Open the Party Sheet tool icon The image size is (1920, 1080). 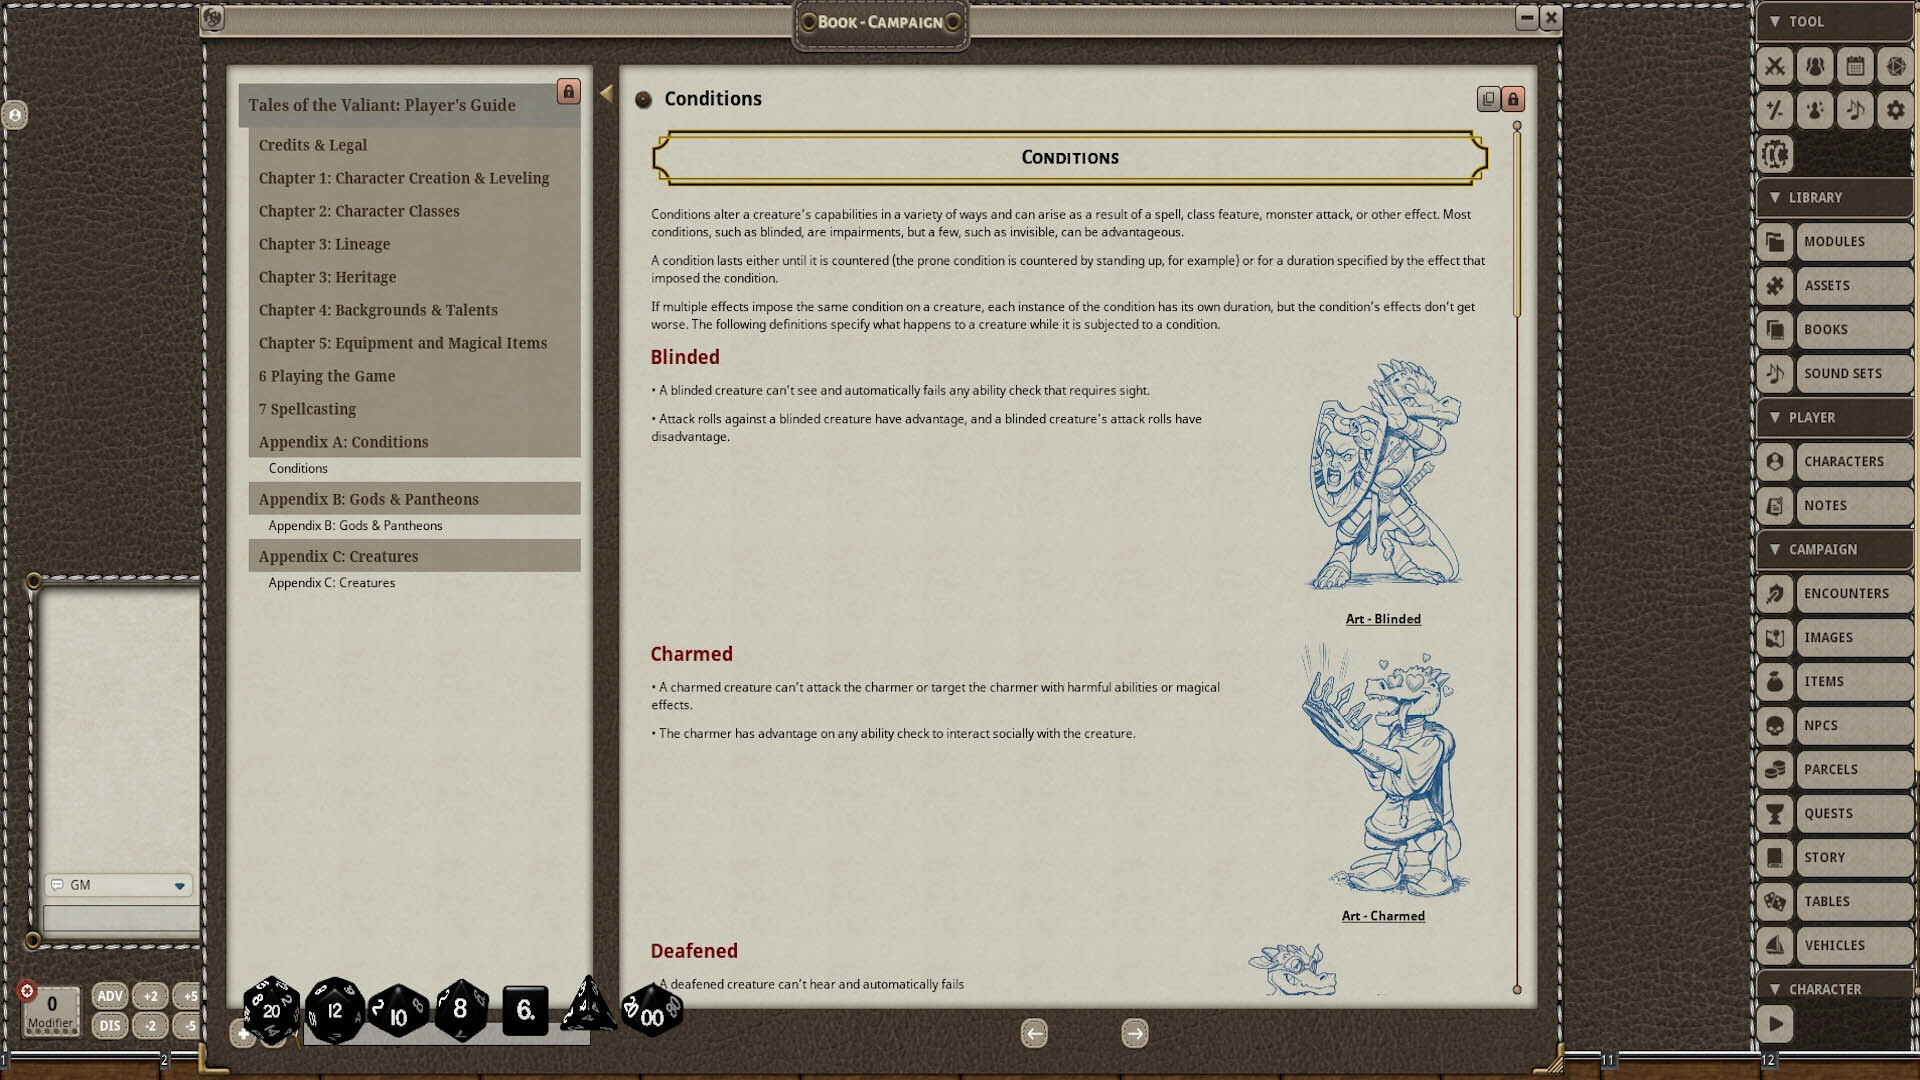1814,67
